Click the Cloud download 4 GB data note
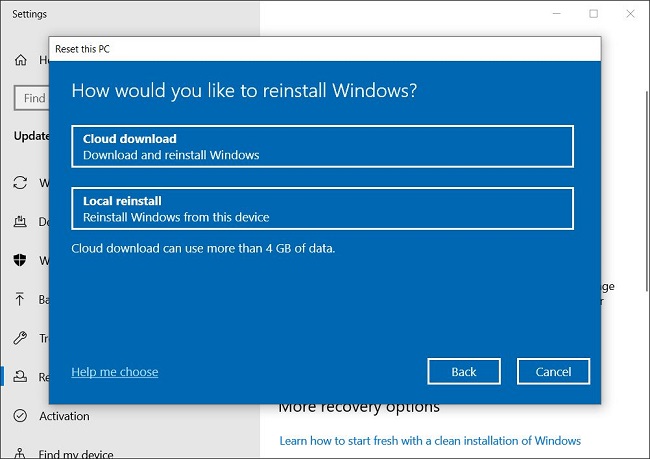 (203, 248)
